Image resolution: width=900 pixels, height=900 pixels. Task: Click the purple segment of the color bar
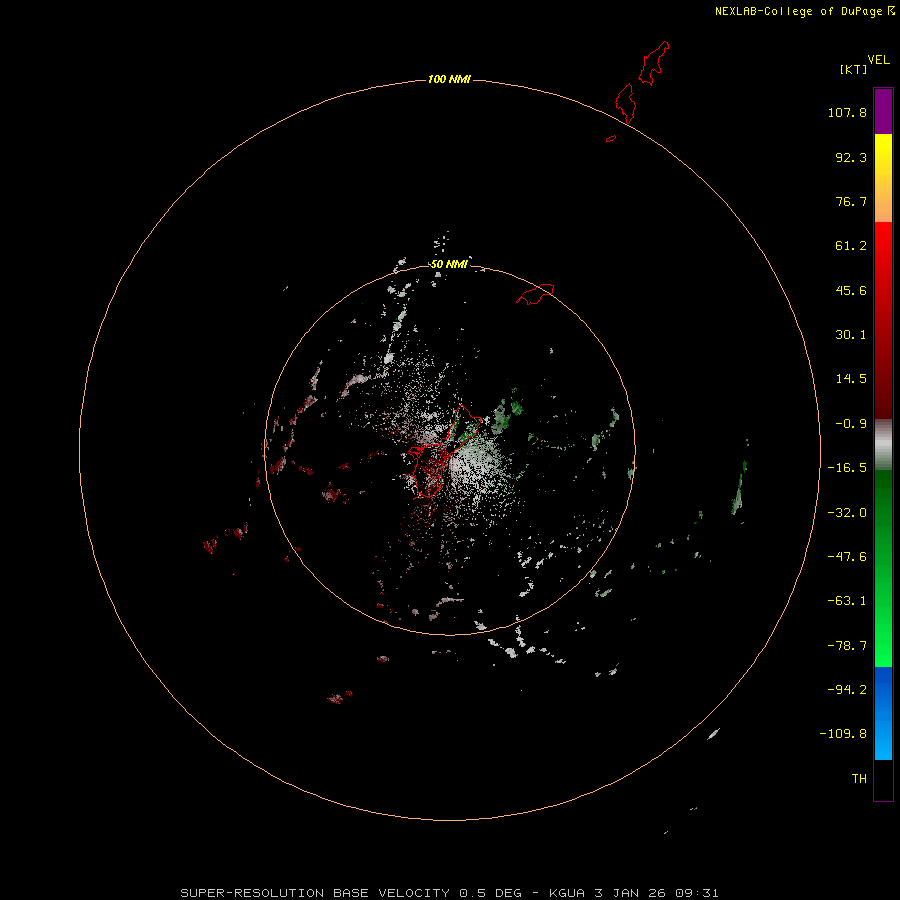pos(883,111)
